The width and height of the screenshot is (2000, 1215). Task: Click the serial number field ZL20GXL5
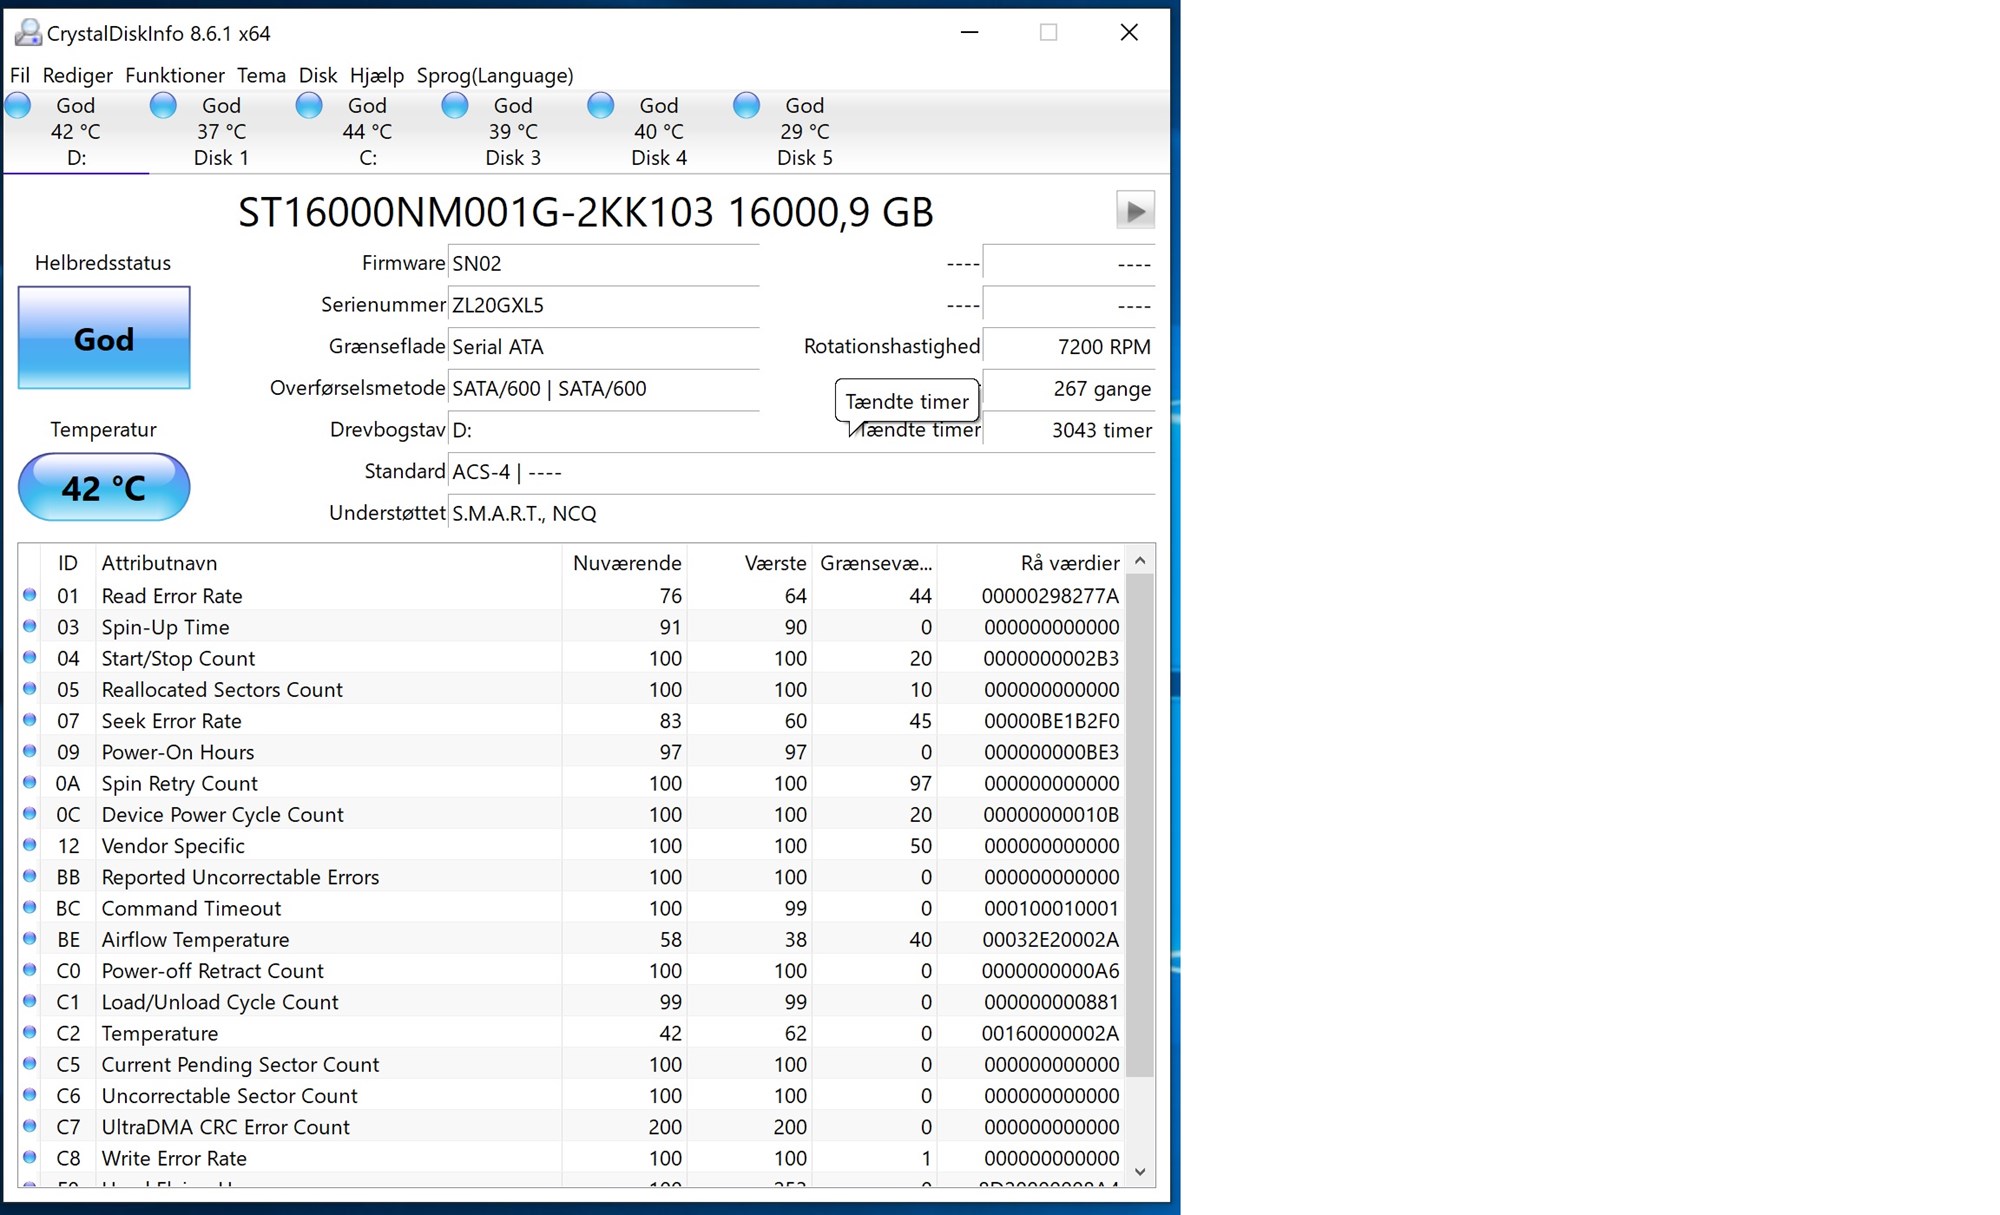click(x=604, y=305)
